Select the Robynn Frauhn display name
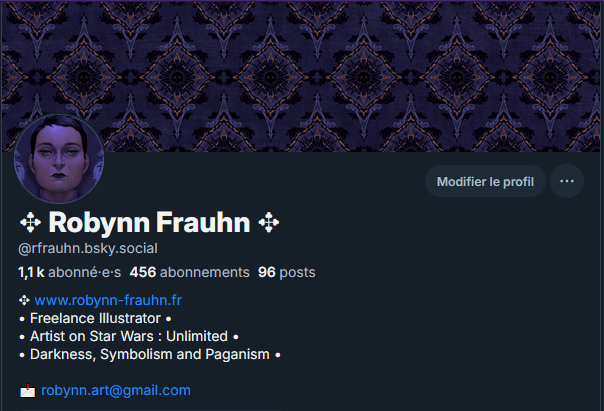Image resolution: width=604 pixels, height=411 pixels. (x=149, y=222)
